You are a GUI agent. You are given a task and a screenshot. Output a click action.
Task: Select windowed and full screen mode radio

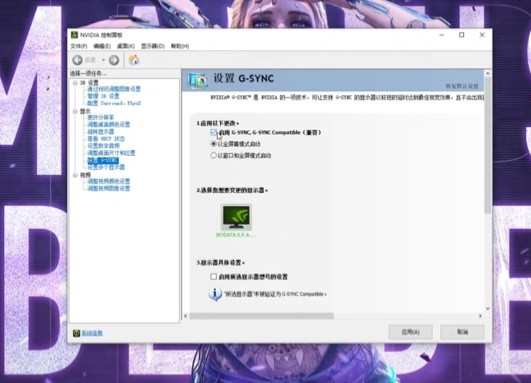(x=213, y=155)
